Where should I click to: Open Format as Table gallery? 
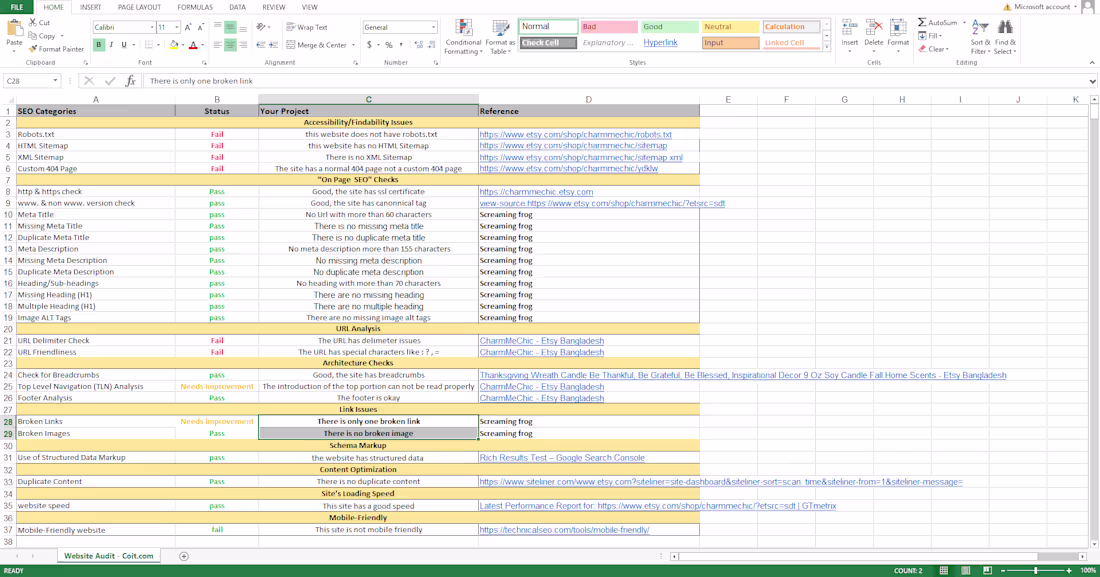tap(500, 37)
